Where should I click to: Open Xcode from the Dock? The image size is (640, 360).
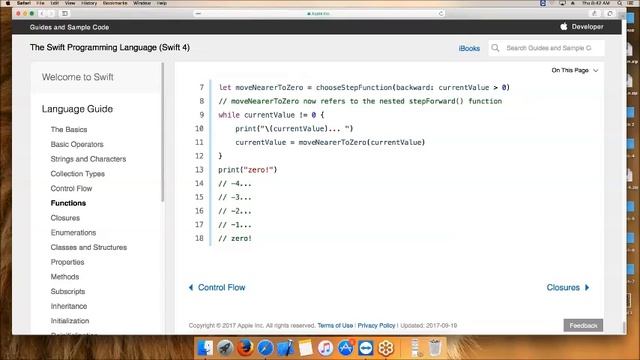click(285, 348)
